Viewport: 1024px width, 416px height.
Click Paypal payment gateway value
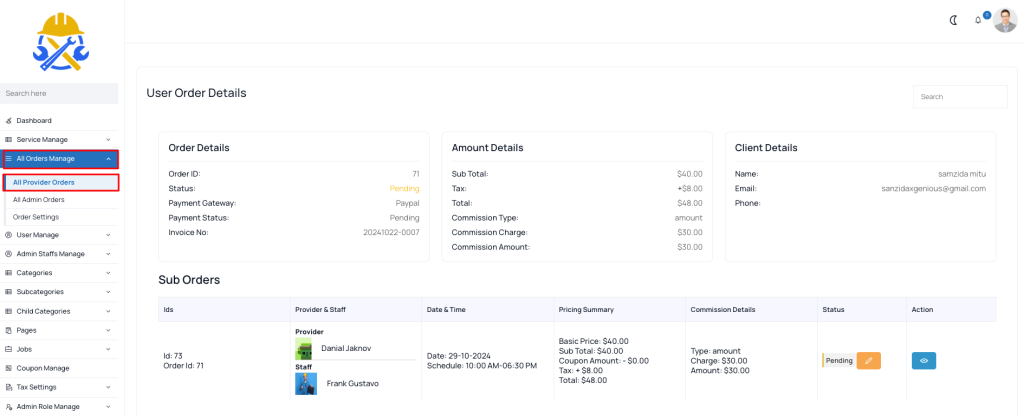[x=408, y=203]
